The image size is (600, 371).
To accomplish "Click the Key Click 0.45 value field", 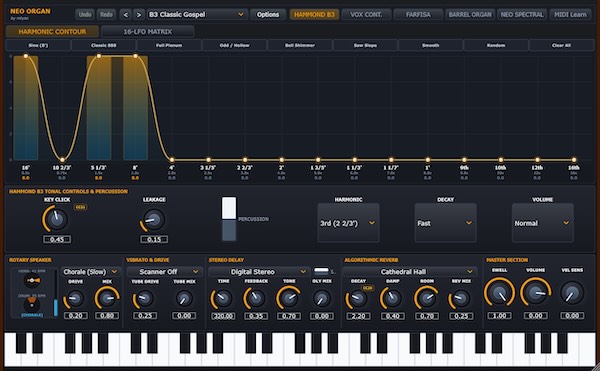I will click(x=57, y=239).
